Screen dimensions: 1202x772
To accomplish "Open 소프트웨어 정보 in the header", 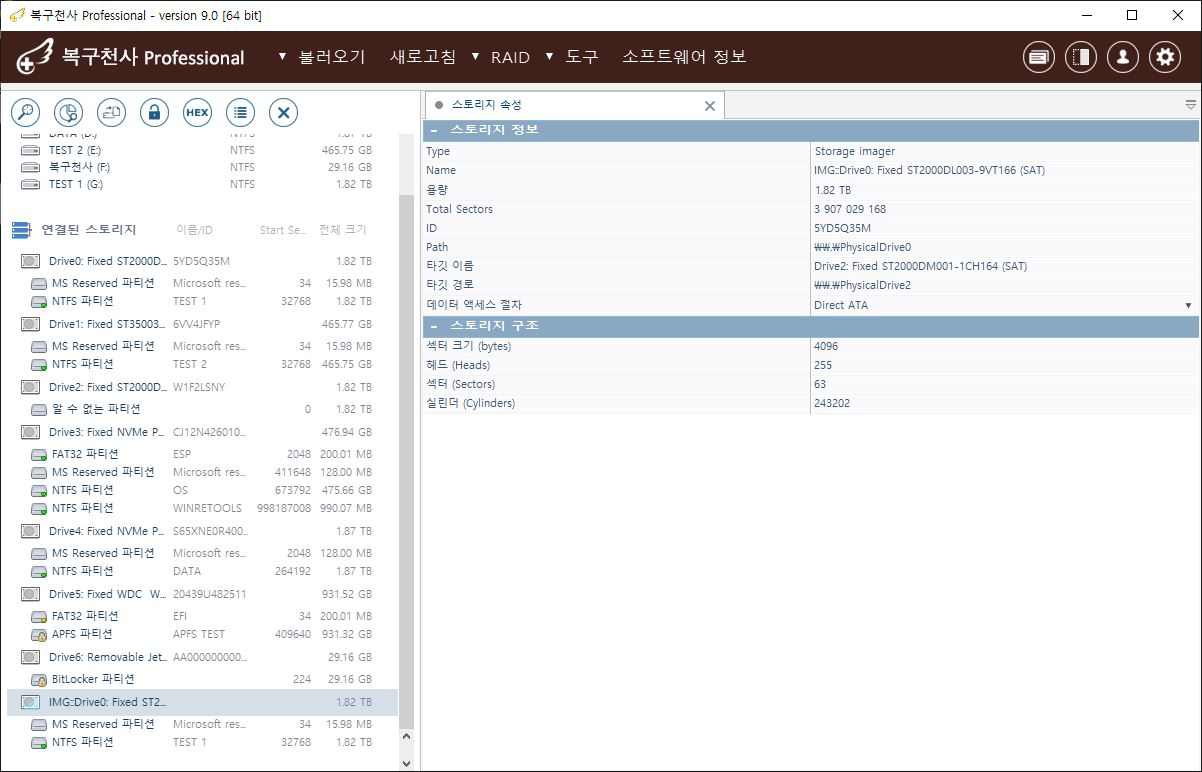I will pyautogui.click(x=684, y=57).
